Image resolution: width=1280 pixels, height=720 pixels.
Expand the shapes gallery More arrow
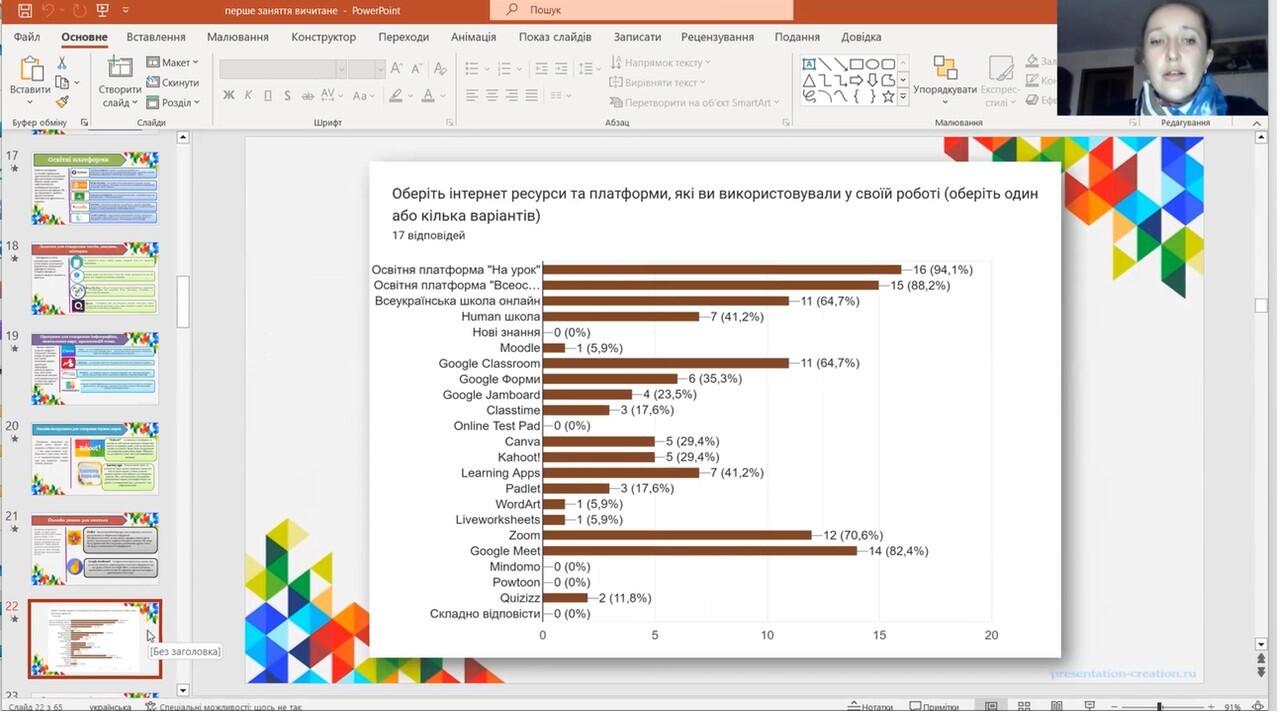(903, 97)
